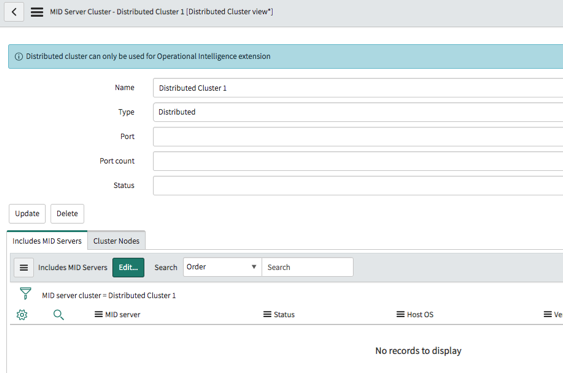Open Host OS column menu icon
Screen dimensions: 563x373
(x=400, y=314)
